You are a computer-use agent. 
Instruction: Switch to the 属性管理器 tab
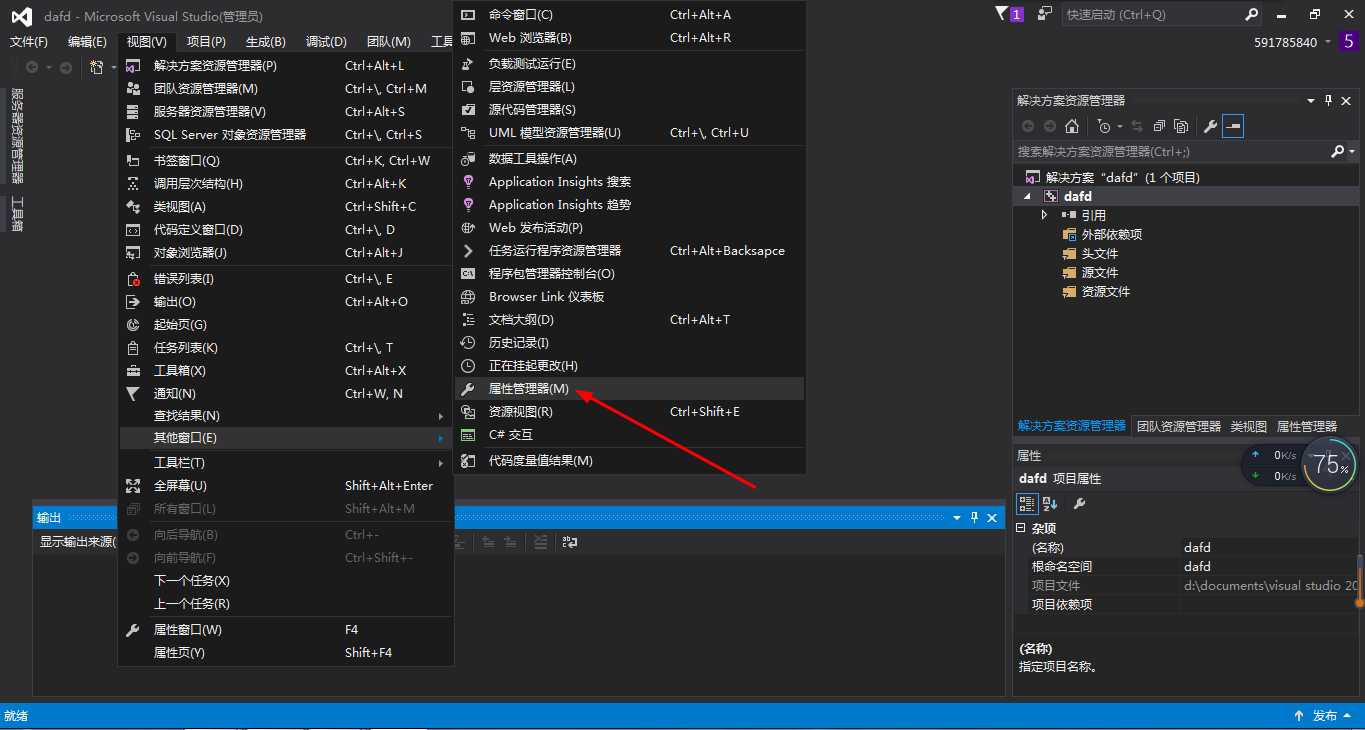click(1307, 426)
